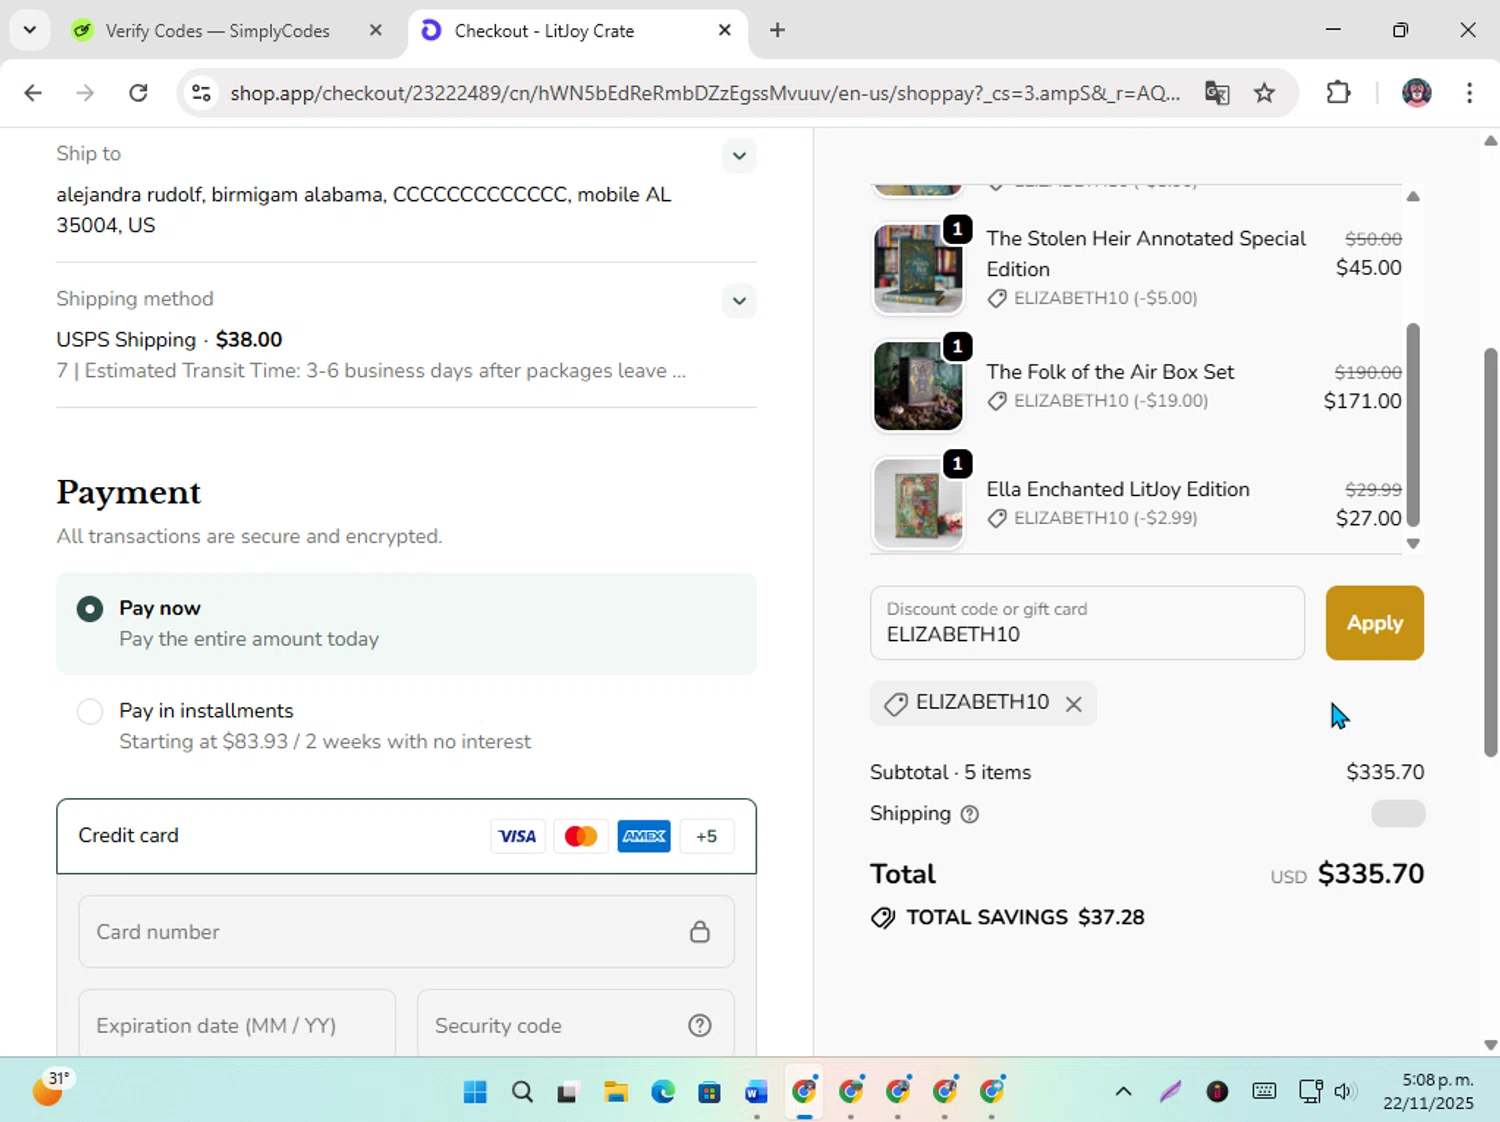This screenshot has height=1122, width=1500.
Task: Click the lock icon in Card number
Action: point(700,932)
